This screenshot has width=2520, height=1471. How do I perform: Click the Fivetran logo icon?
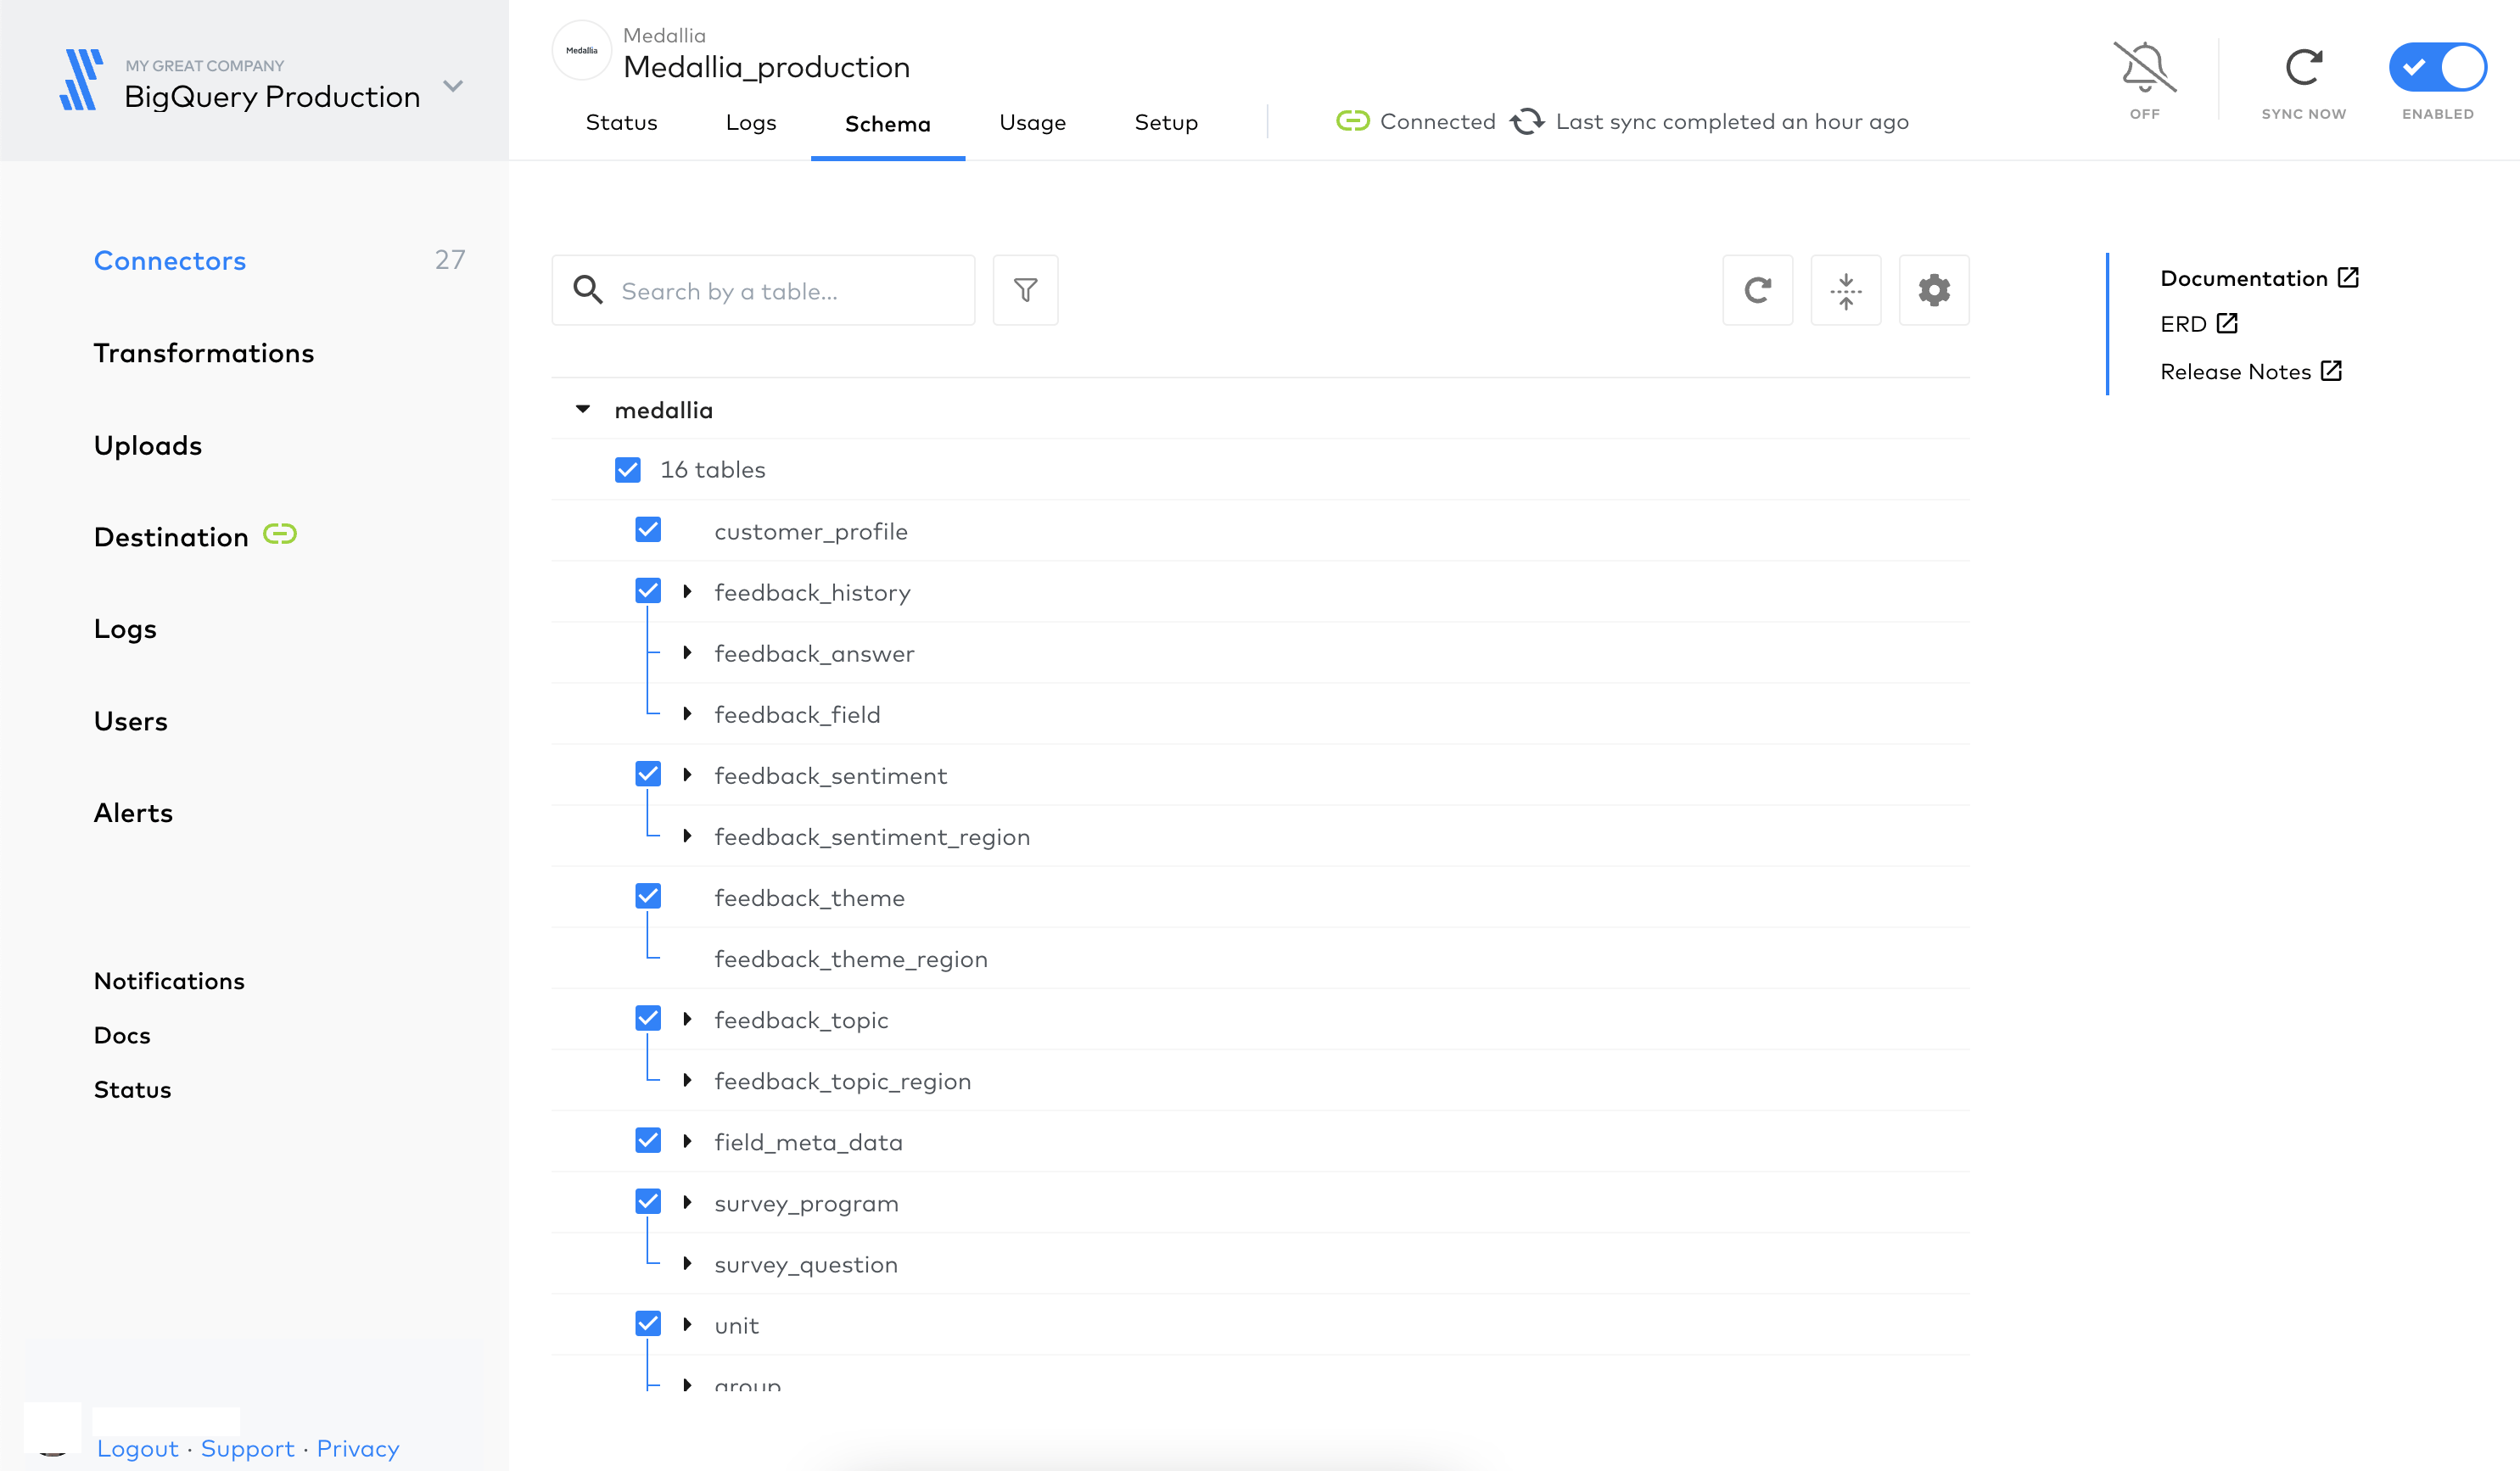tap(81, 80)
